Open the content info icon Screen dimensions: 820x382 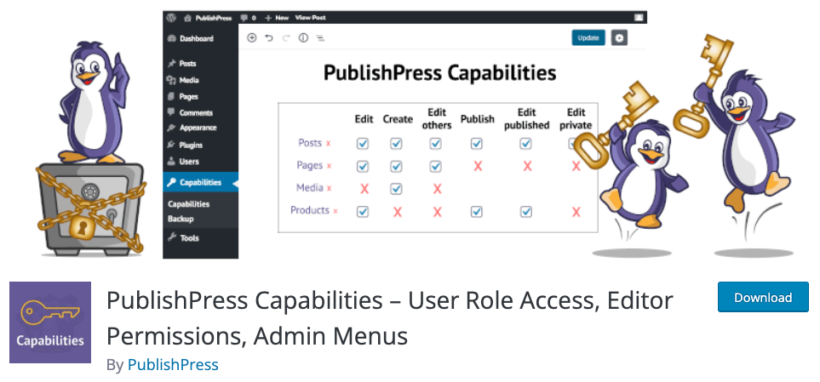click(x=303, y=38)
